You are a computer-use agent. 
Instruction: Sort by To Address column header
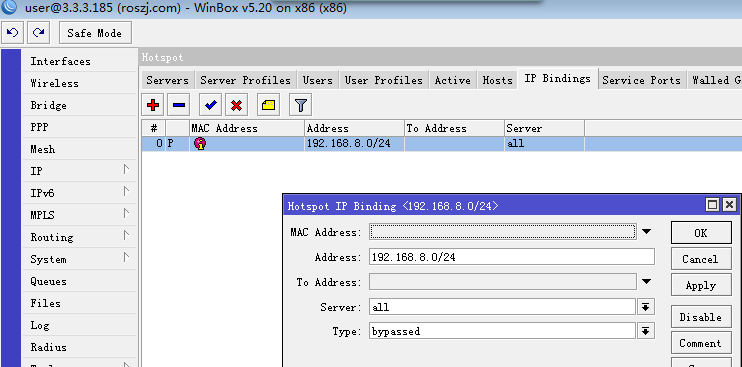pos(454,128)
